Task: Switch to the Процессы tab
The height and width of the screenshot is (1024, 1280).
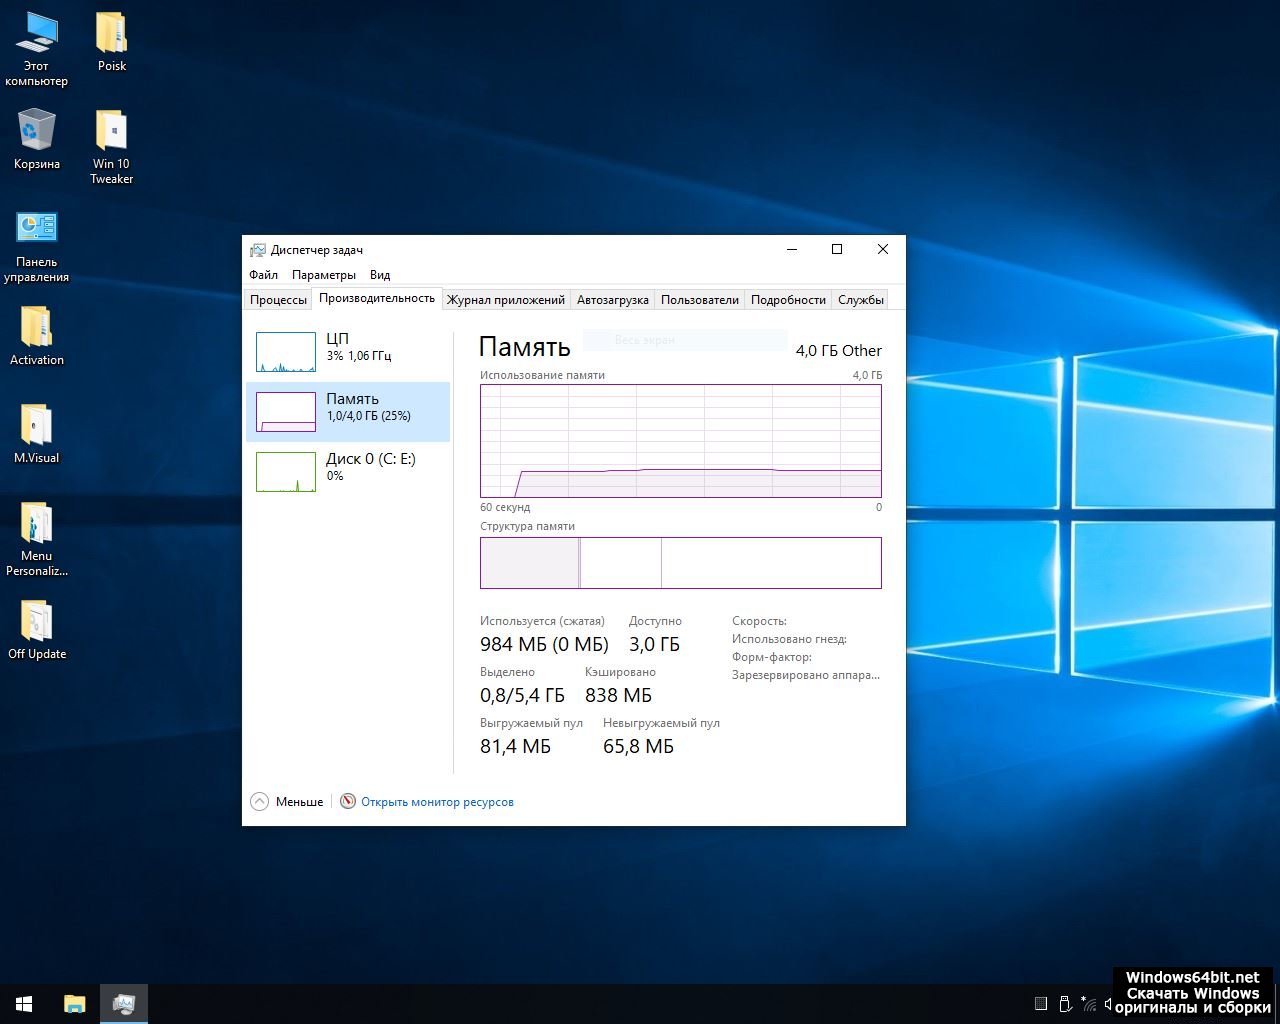Action: pyautogui.click(x=278, y=300)
